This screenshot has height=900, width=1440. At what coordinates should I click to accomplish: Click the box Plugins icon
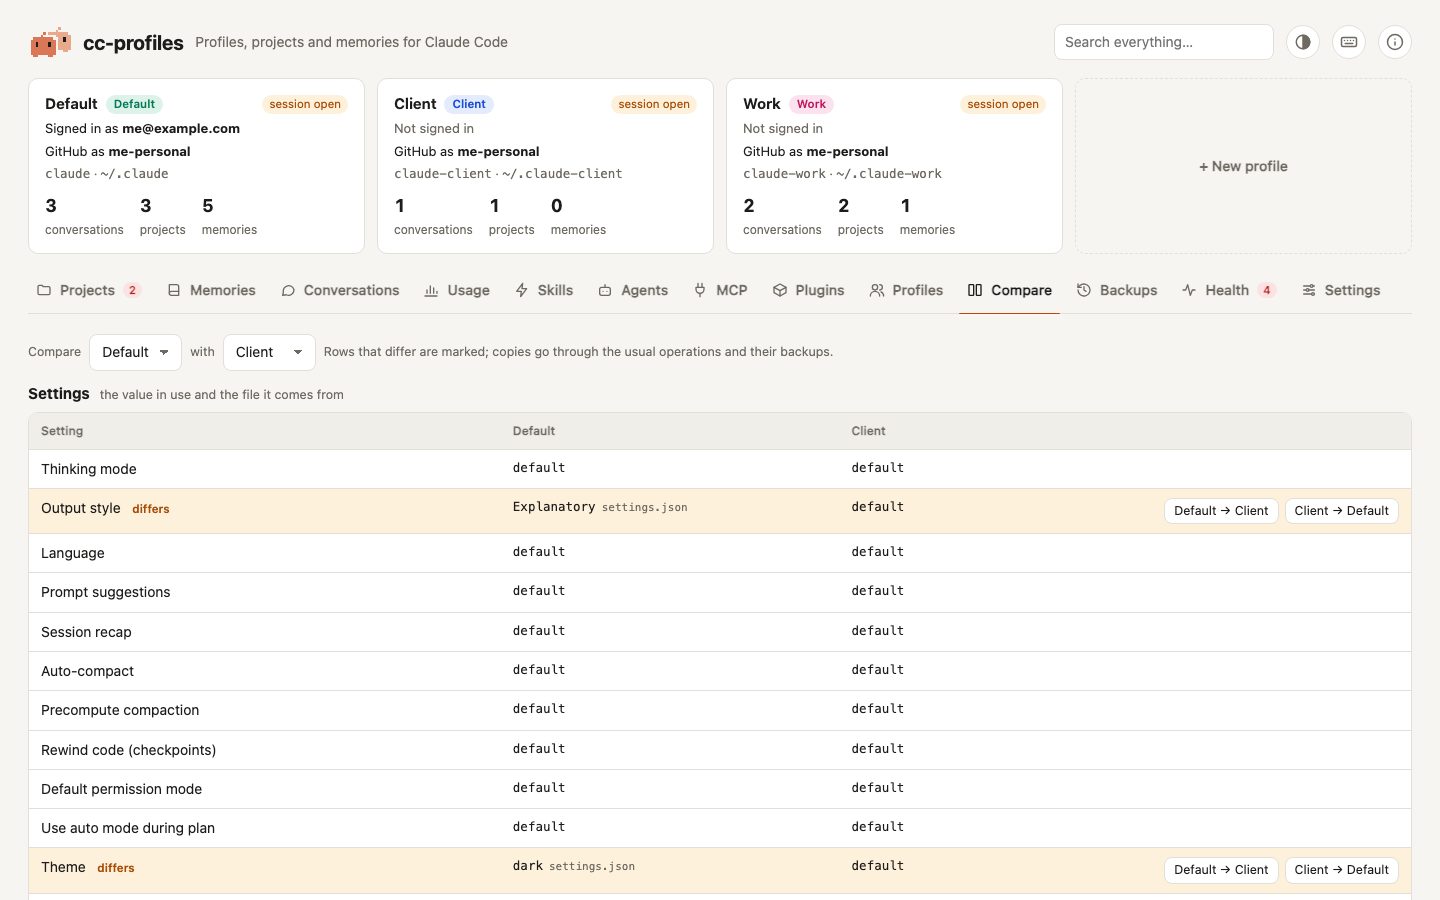(x=780, y=290)
